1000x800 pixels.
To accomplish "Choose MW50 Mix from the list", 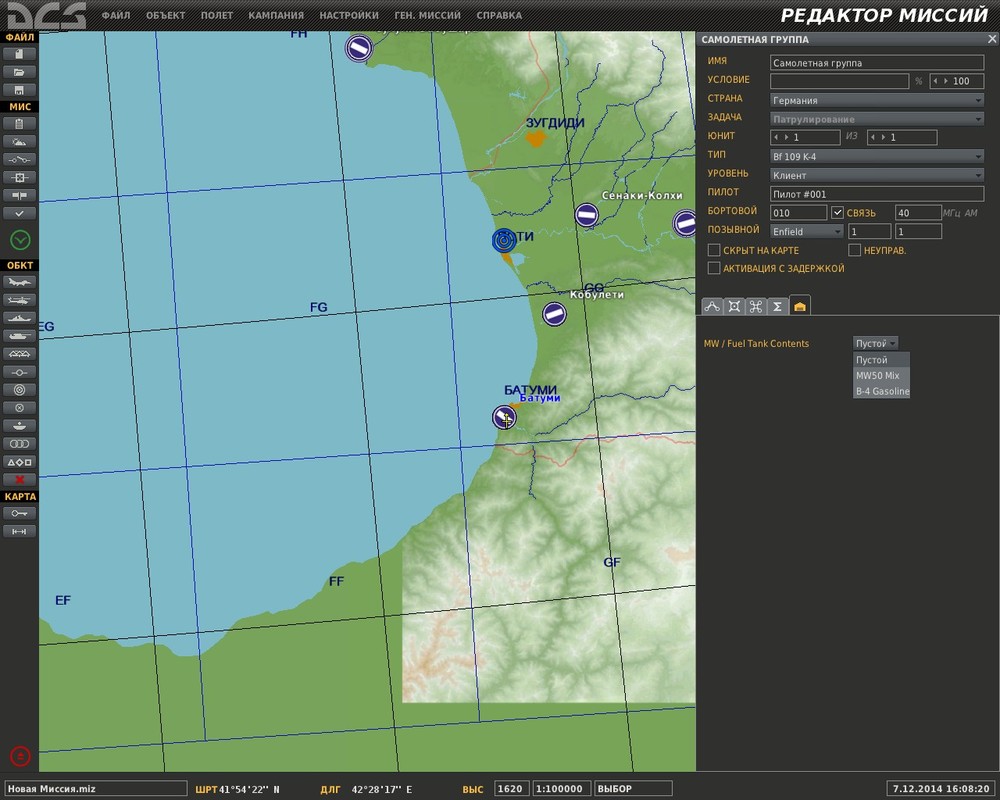I will click(878, 375).
